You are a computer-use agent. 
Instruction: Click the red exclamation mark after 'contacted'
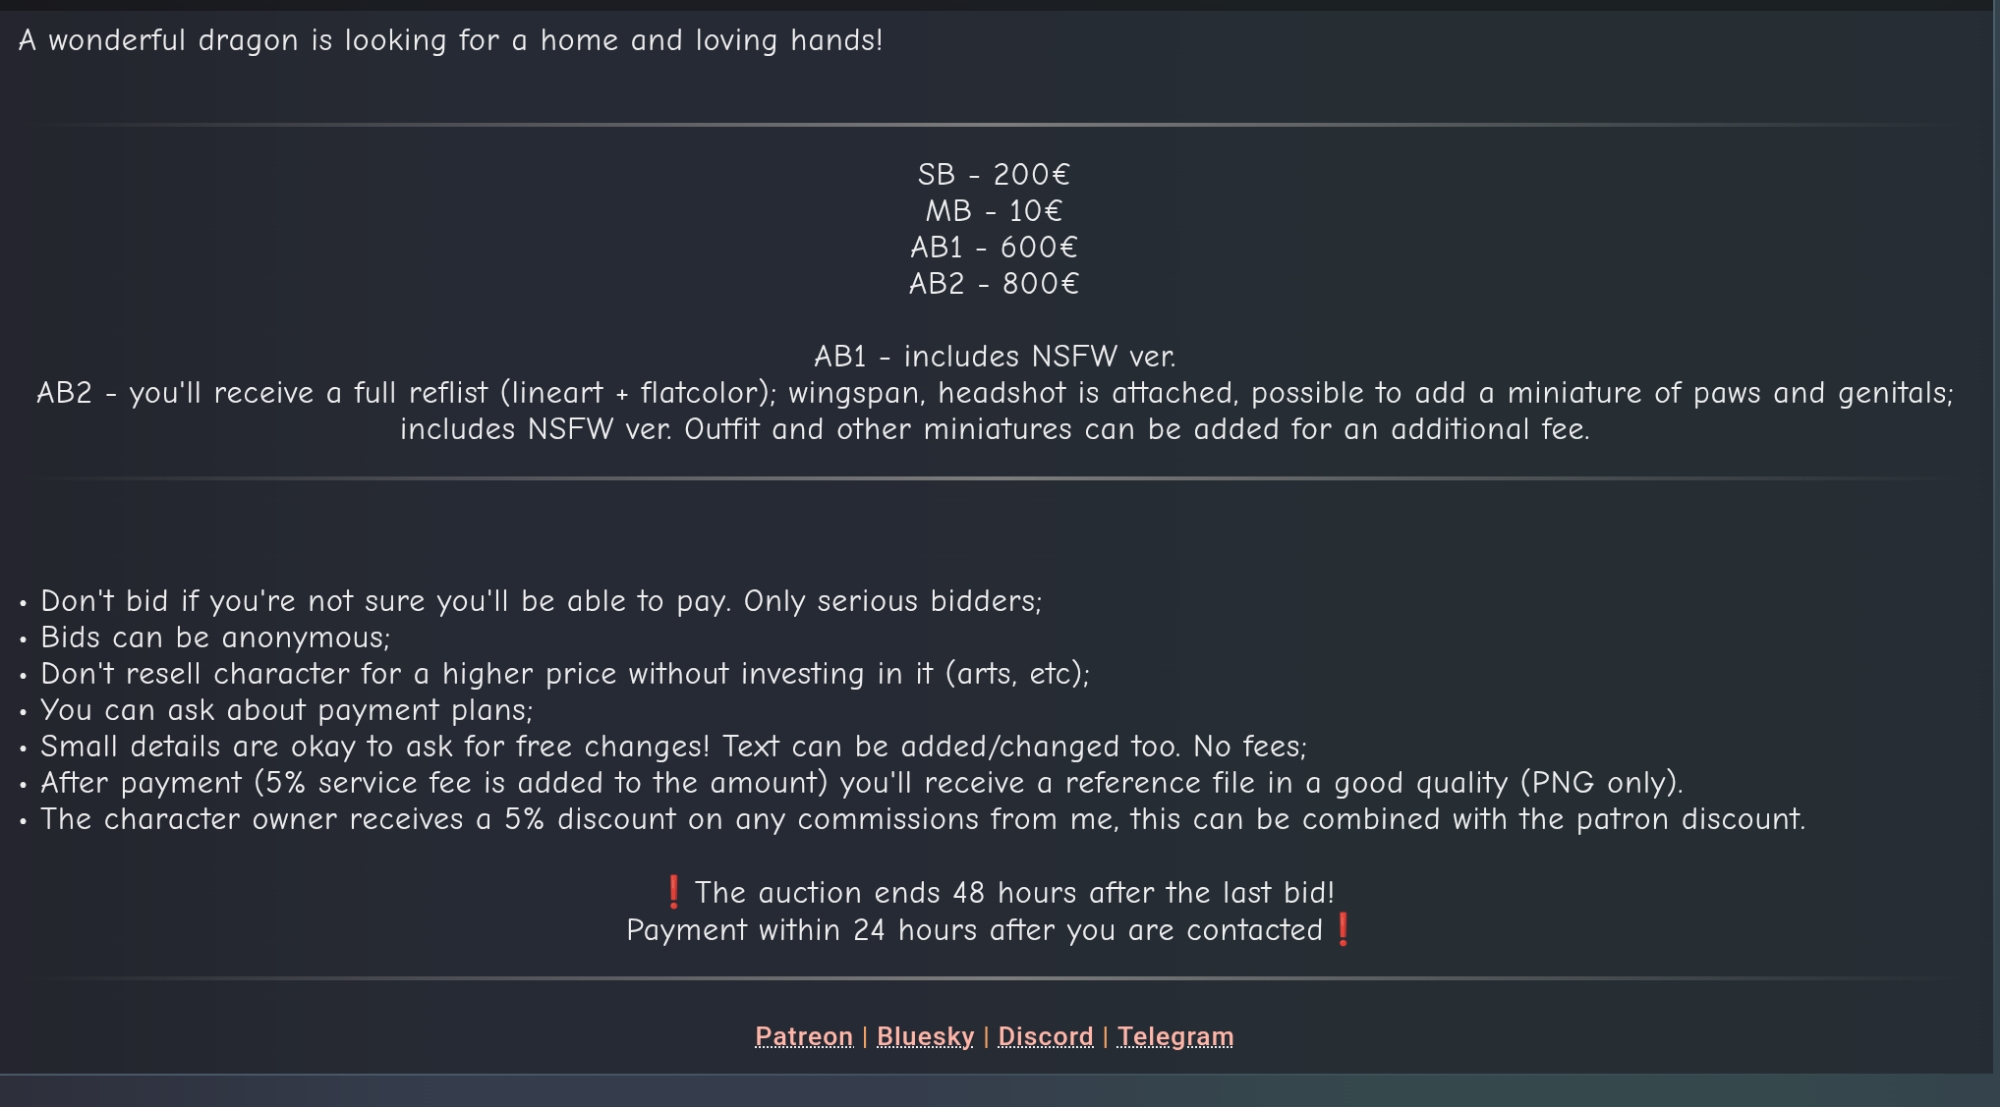click(x=1343, y=929)
